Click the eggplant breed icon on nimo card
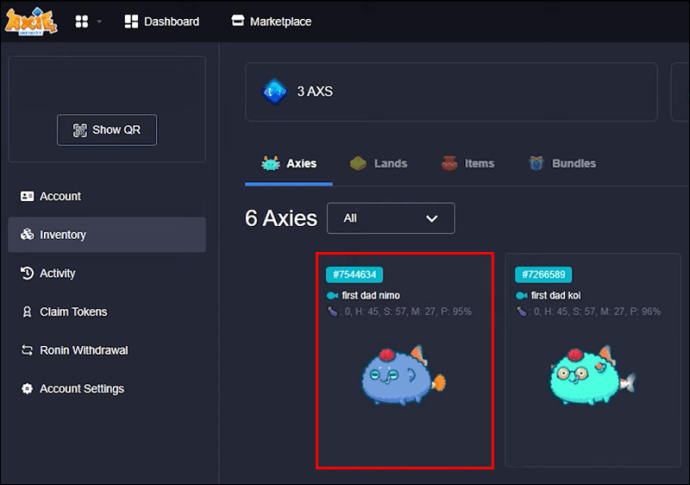This screenshot has height=485, width=690. pos(332,312)
